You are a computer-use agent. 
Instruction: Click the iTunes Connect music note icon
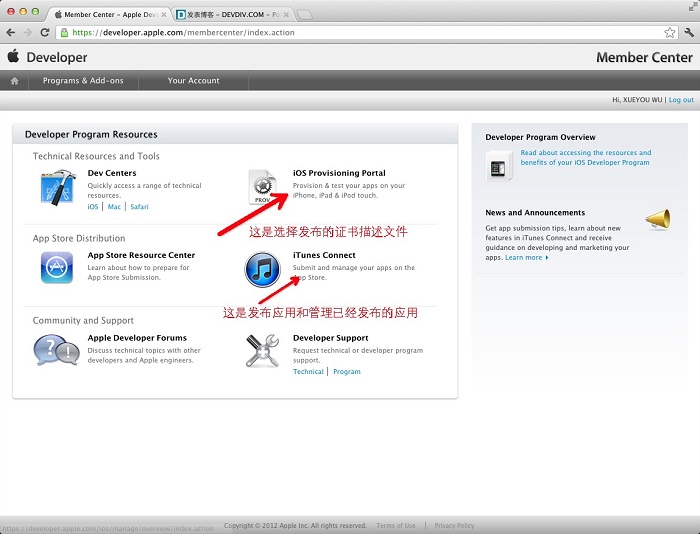coord(262,269)
